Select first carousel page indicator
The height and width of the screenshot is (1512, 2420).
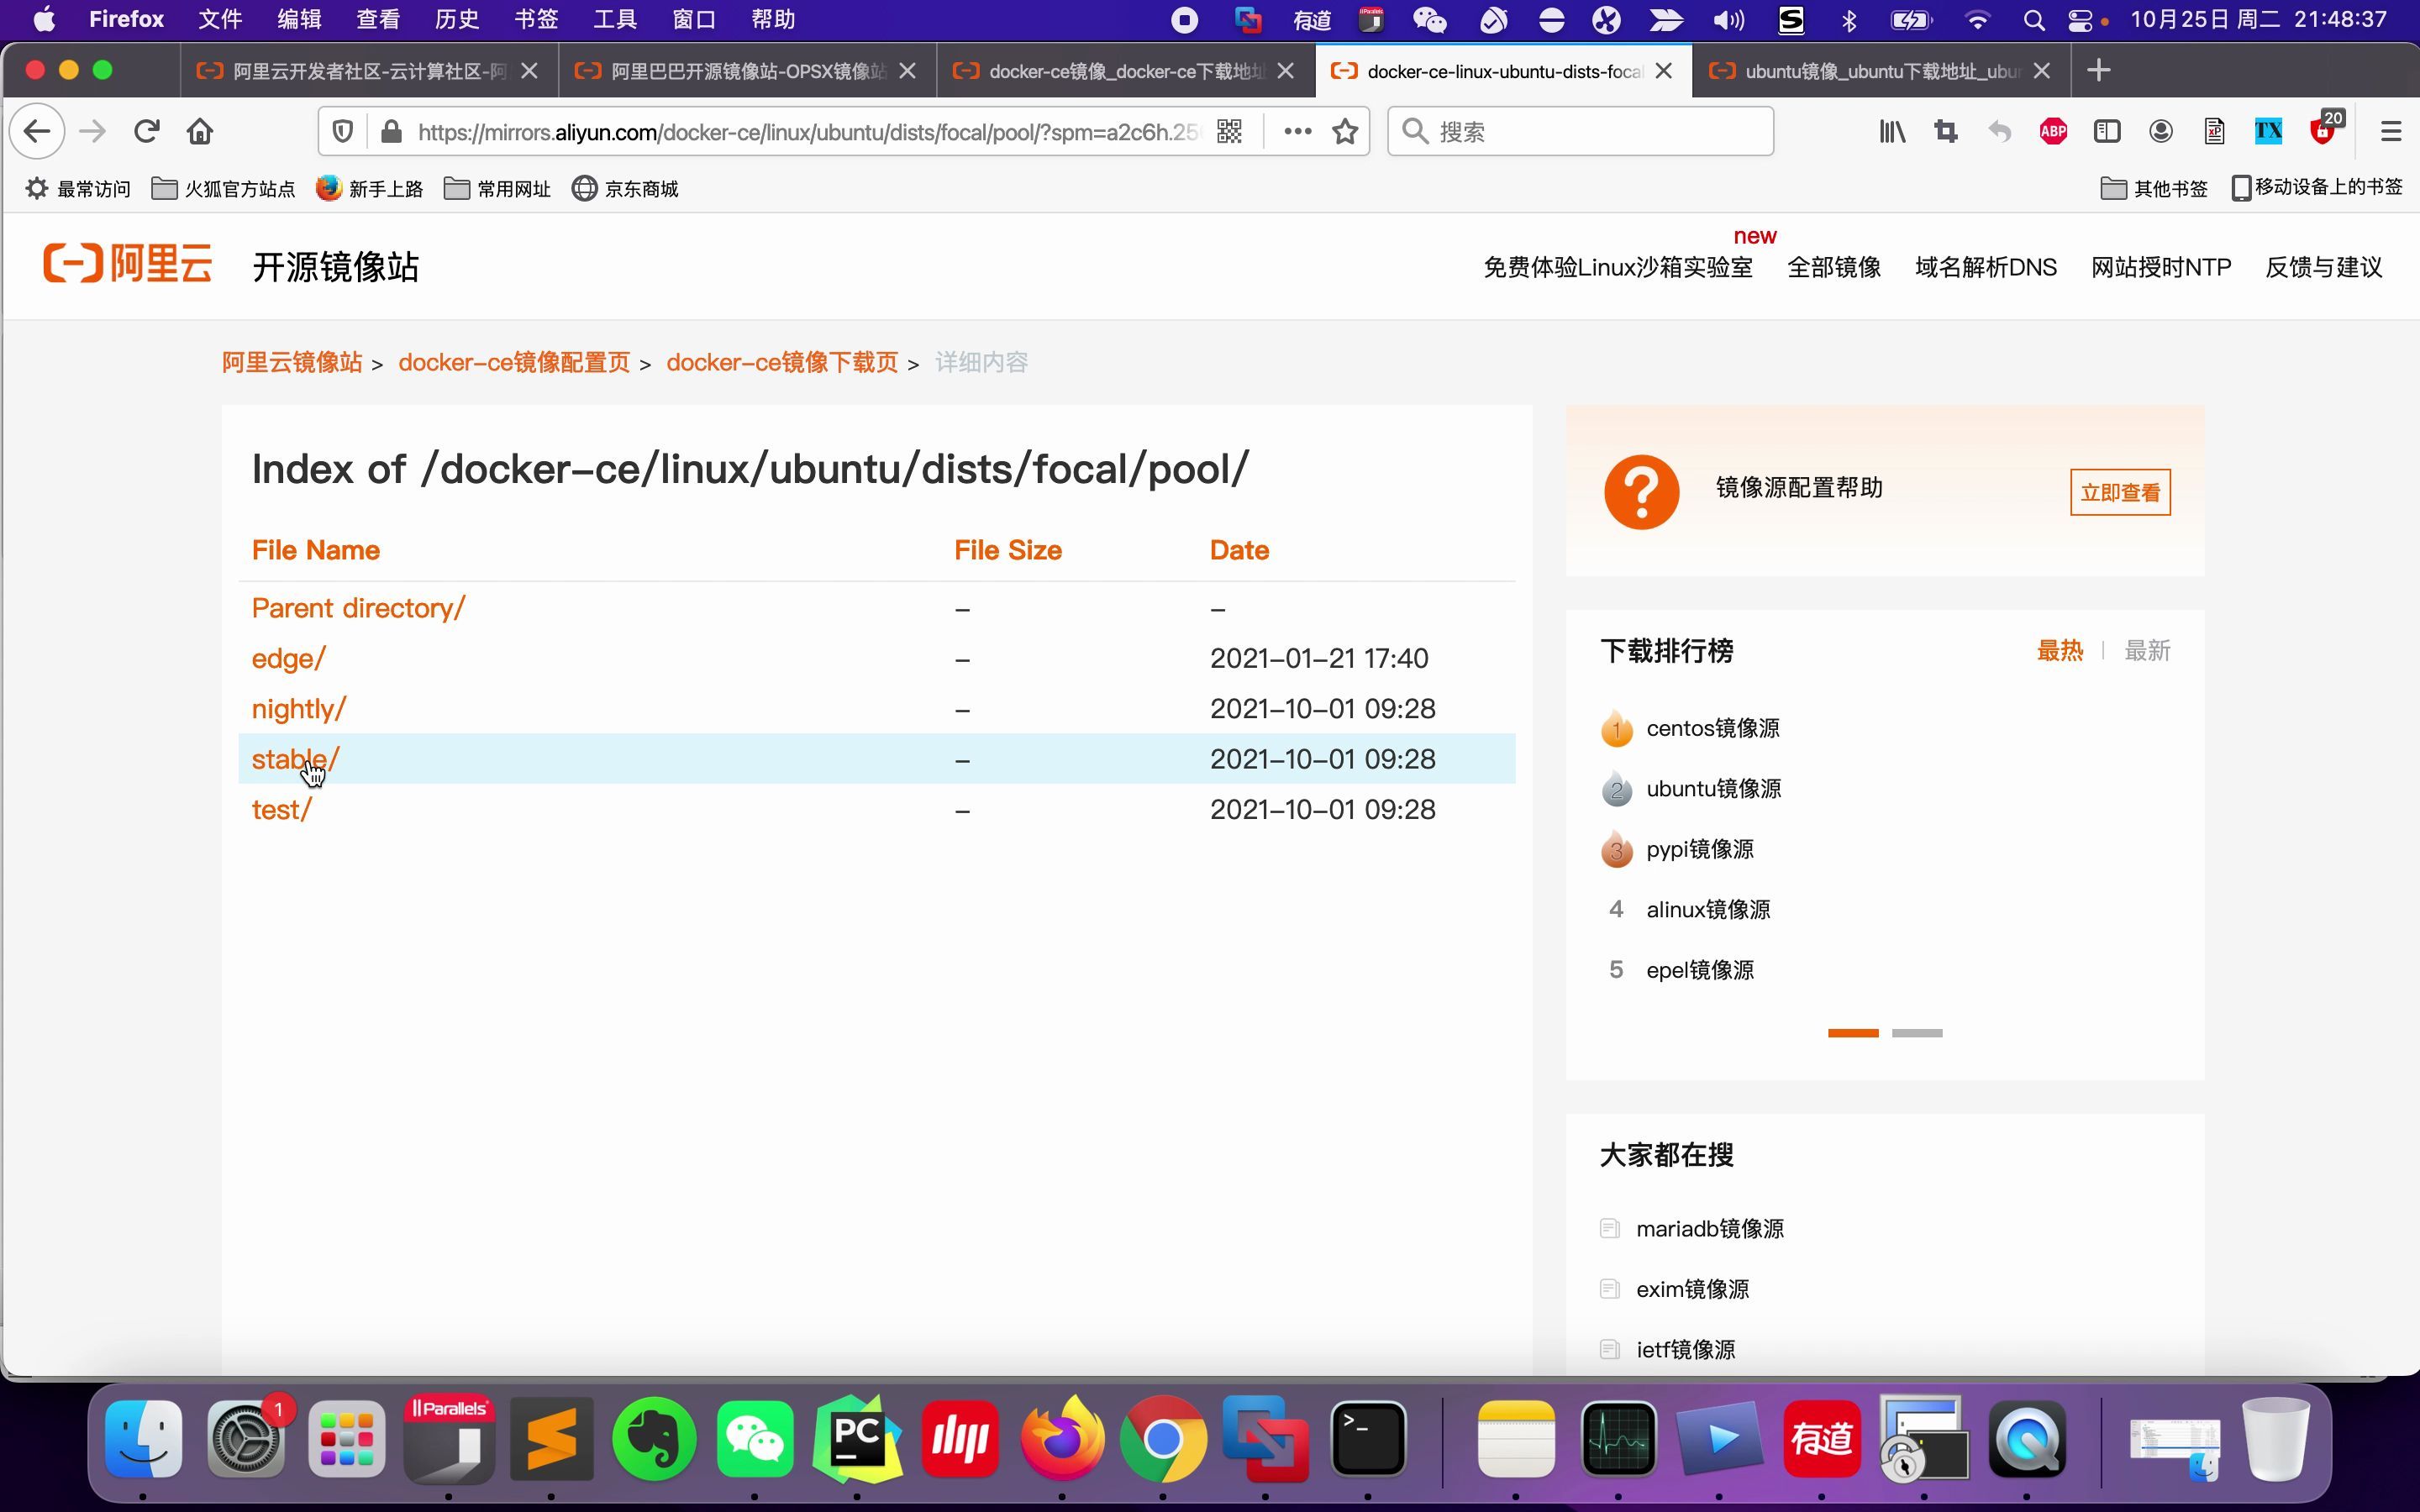tap(1853, 1033)
